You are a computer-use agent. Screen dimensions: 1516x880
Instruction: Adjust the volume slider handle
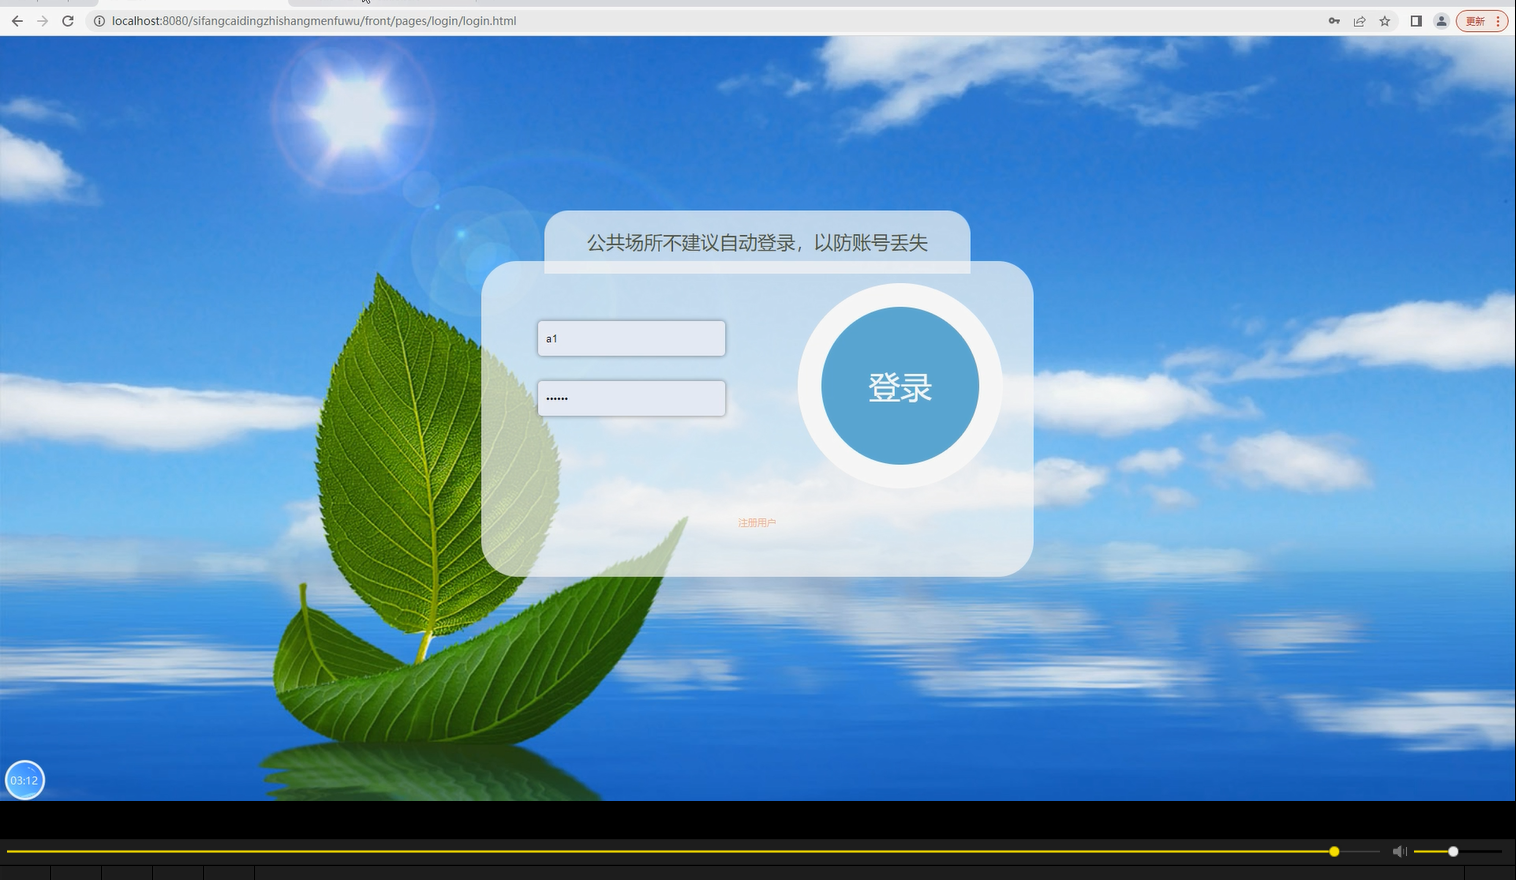pyautogui.click(x=1451, y=851)
